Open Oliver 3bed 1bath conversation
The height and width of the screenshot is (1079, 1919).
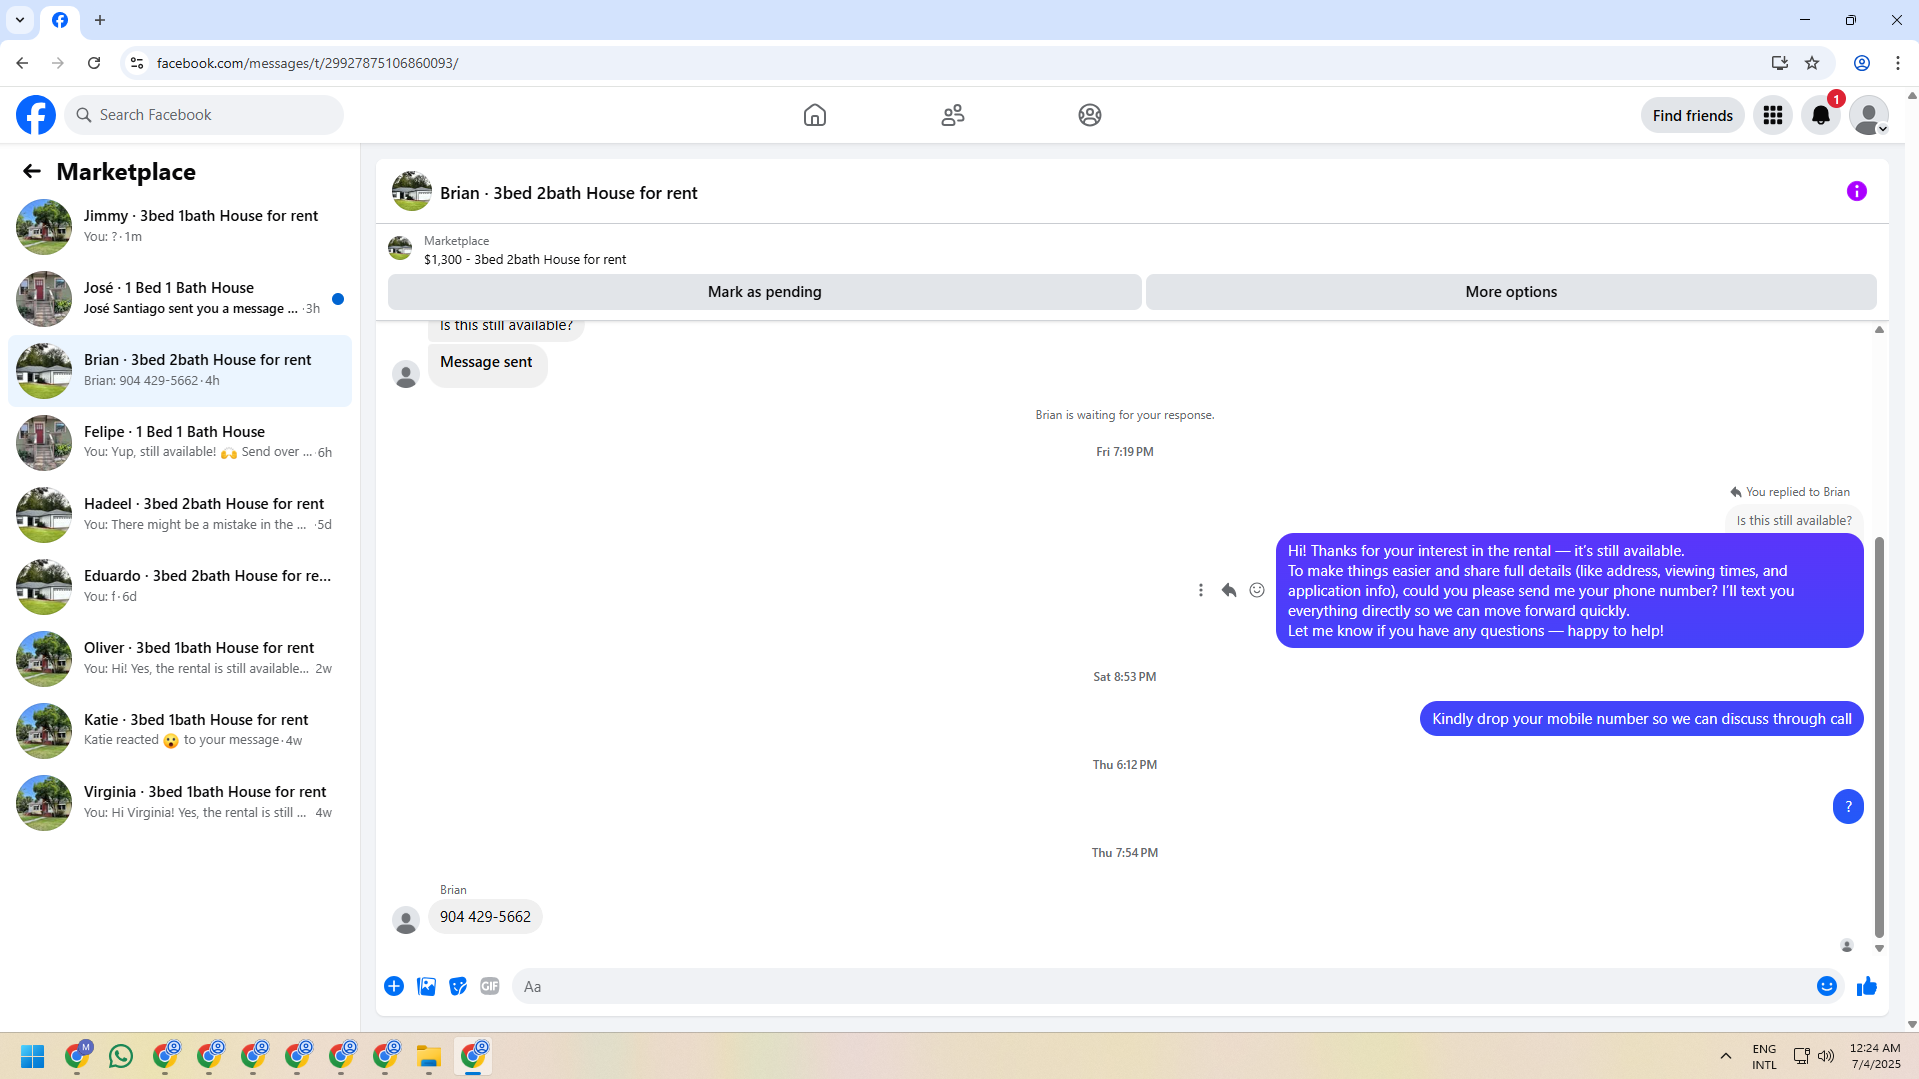pyautogui.click(x=180, y=659)
